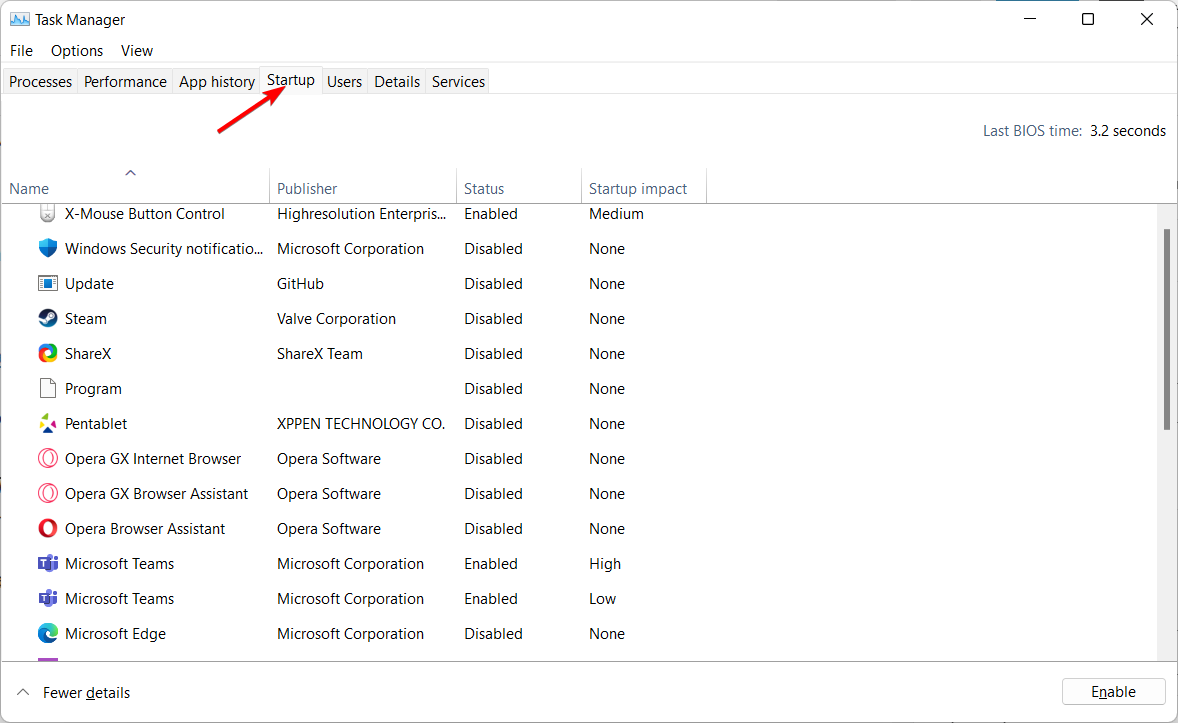Maximize the Task Manager window

coord(1088,19)
